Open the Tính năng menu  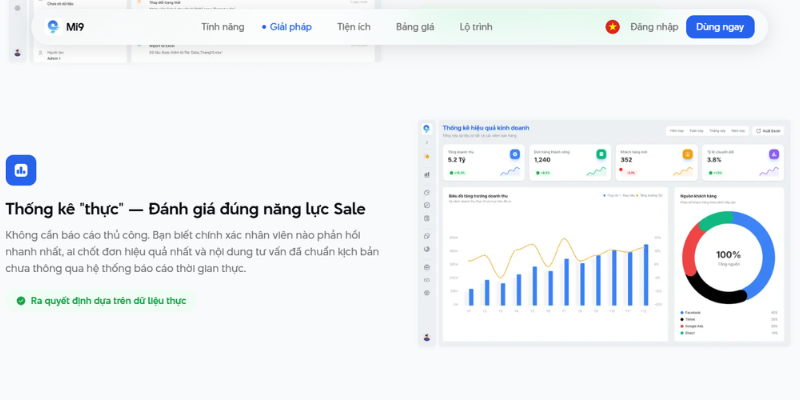[224, 27]
